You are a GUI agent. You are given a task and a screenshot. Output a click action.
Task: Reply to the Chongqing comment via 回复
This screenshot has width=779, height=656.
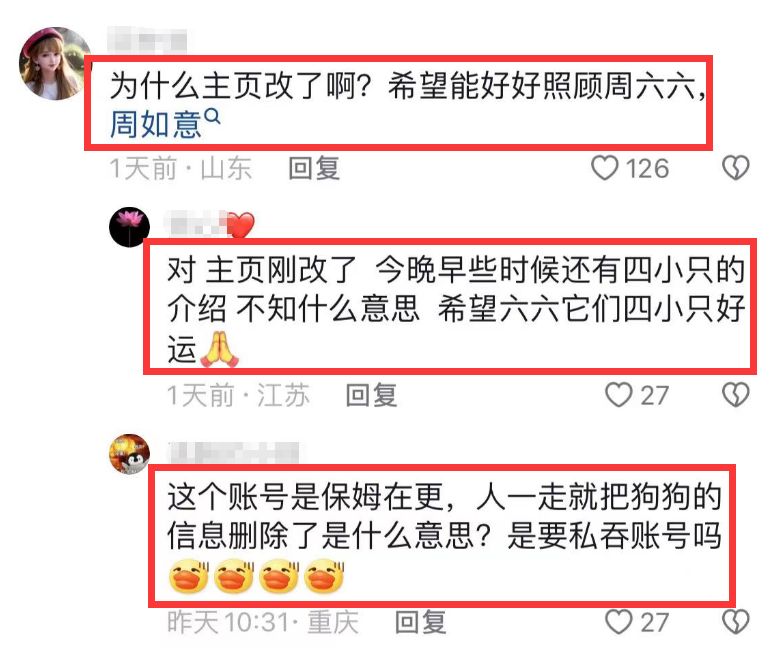click(x=420, y=622)
